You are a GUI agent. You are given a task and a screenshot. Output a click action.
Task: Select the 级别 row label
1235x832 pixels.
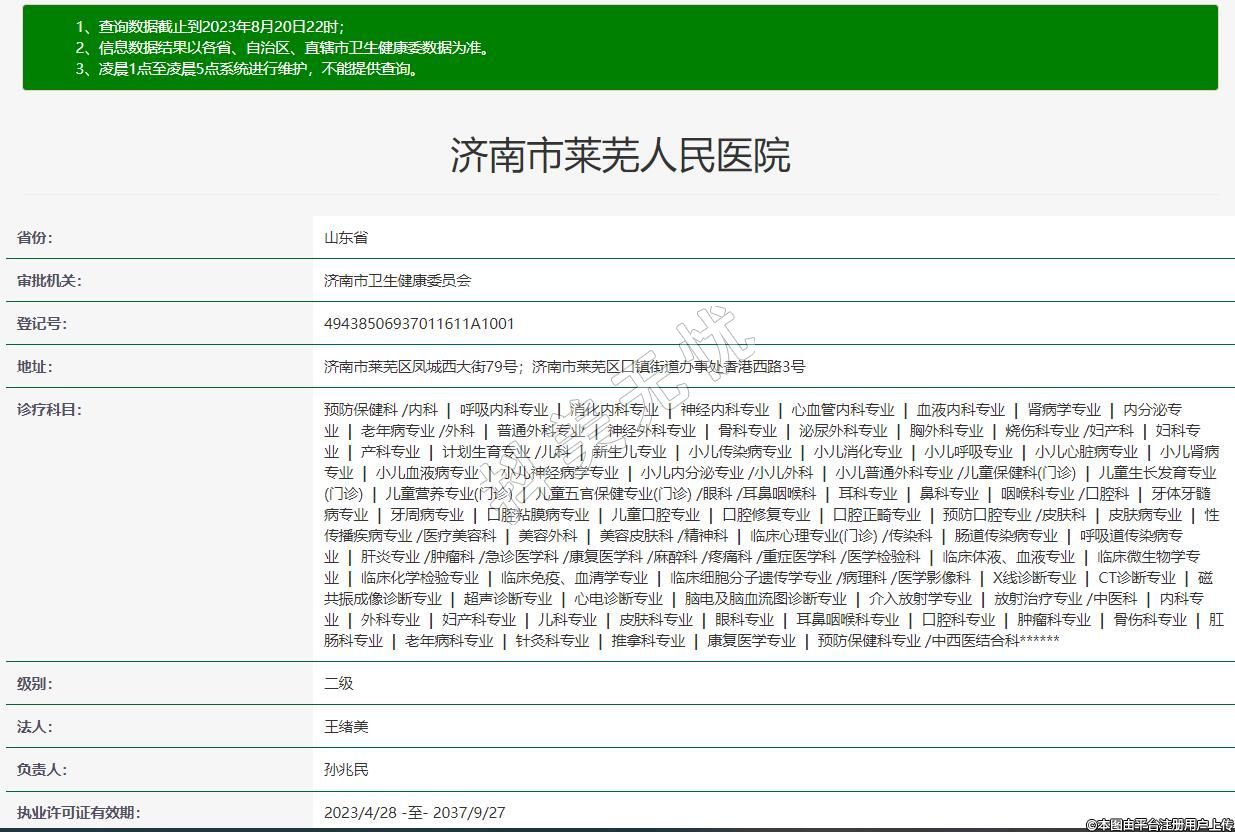pyautogui.click(x=35, y=684)
